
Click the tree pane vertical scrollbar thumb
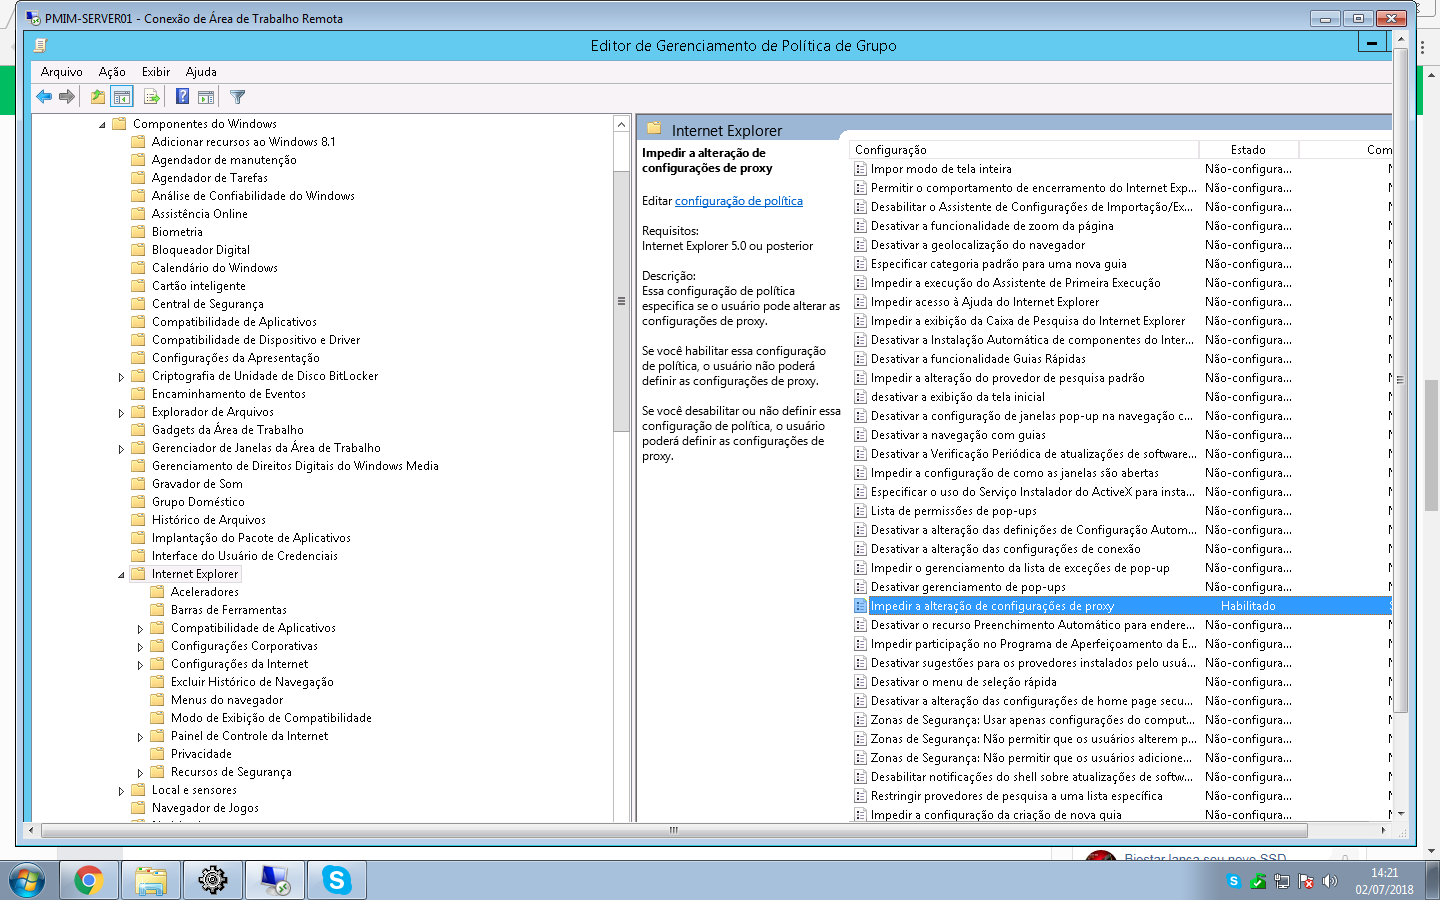pos(621,300)
